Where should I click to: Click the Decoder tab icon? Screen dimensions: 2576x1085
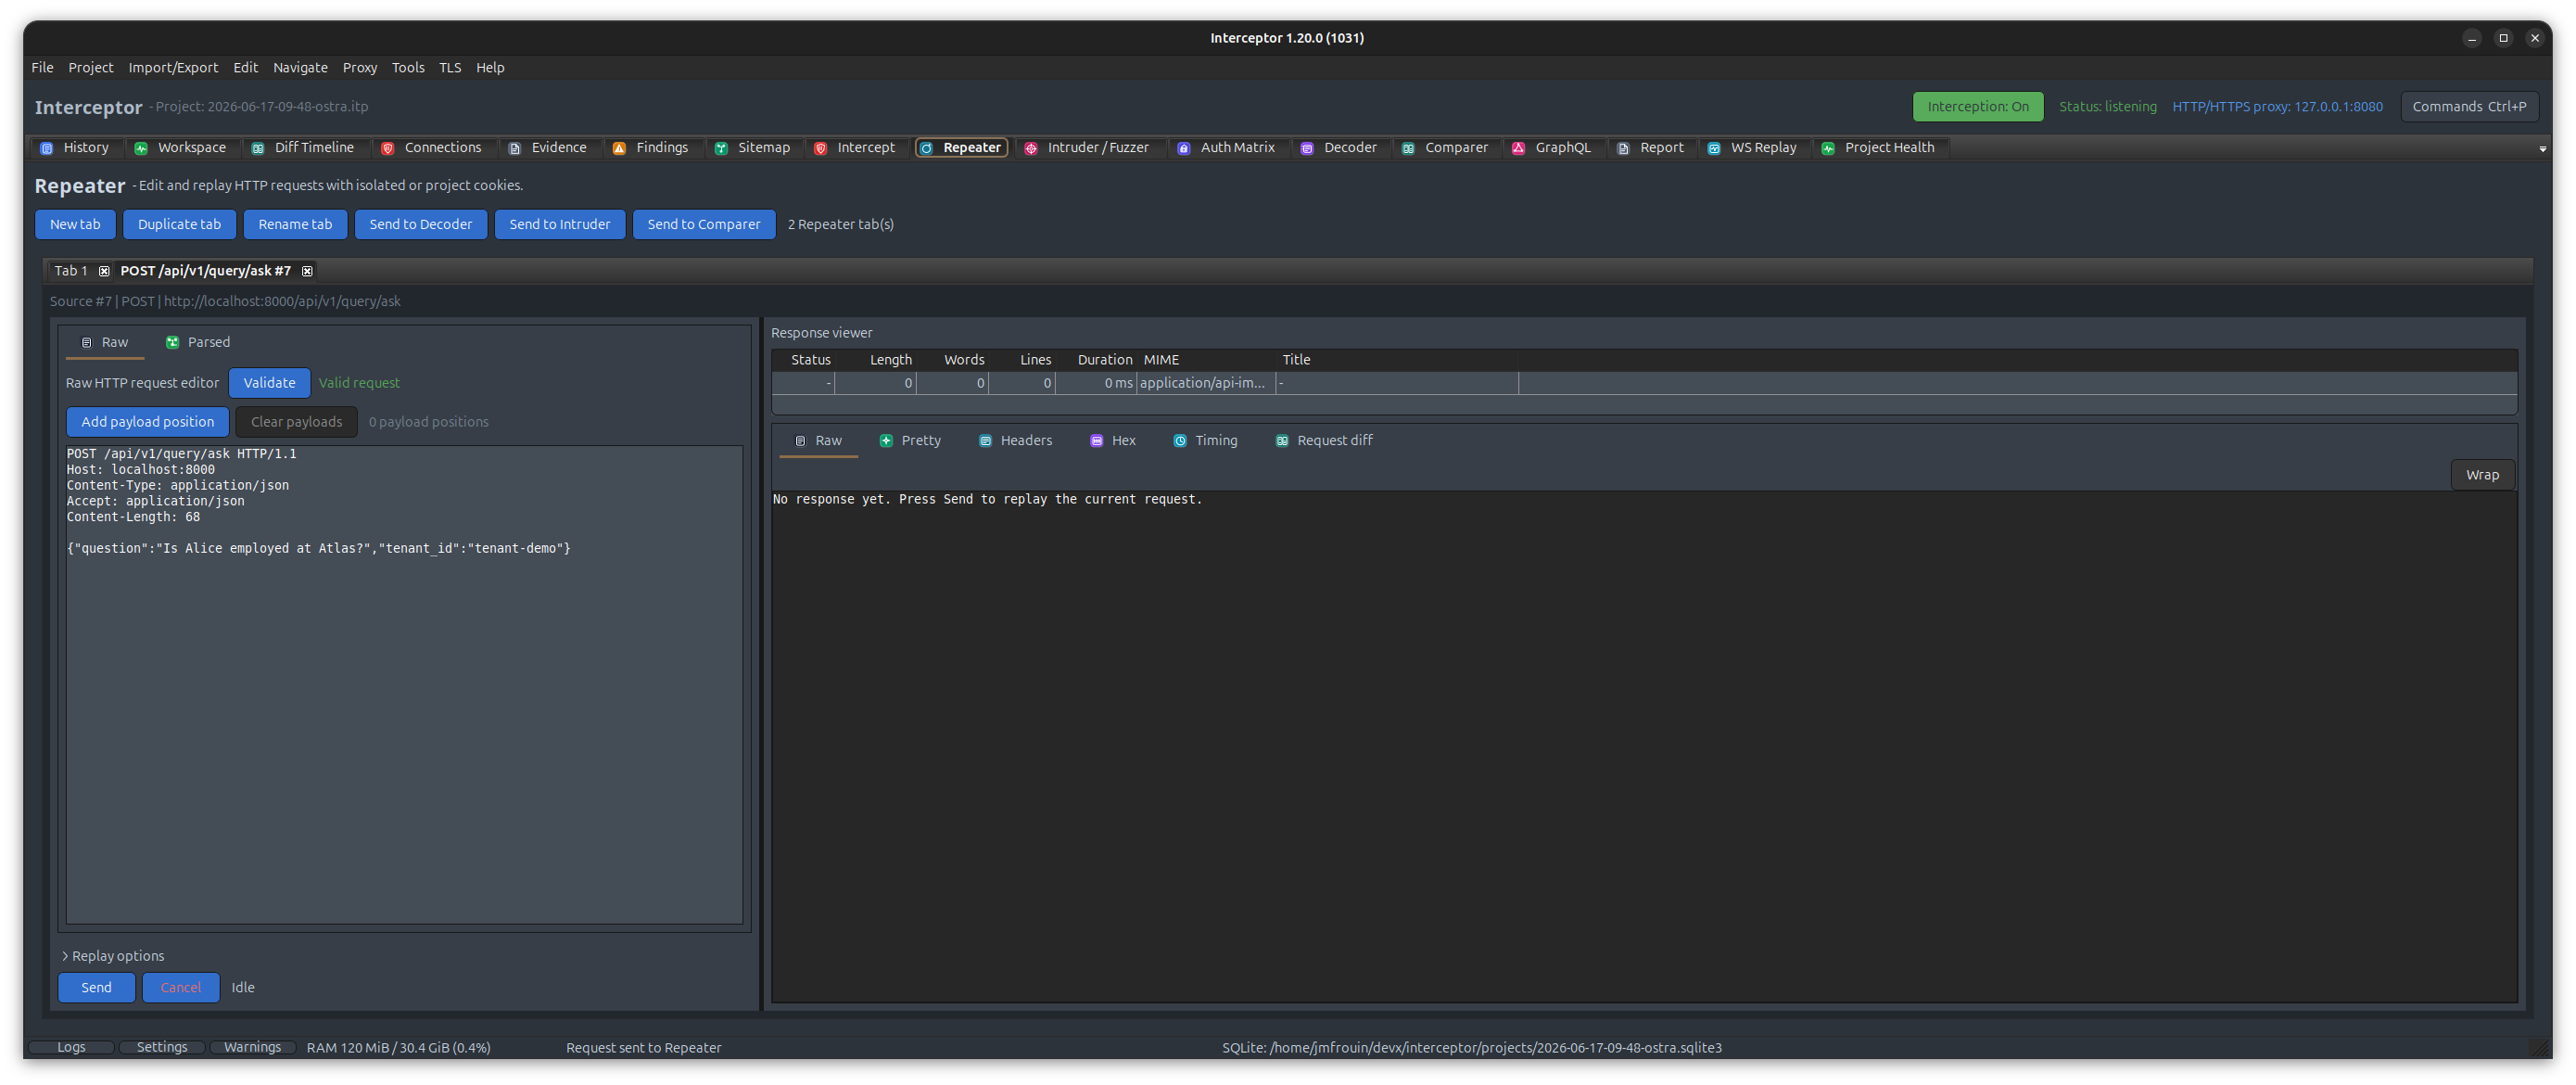pos(1307,148)
